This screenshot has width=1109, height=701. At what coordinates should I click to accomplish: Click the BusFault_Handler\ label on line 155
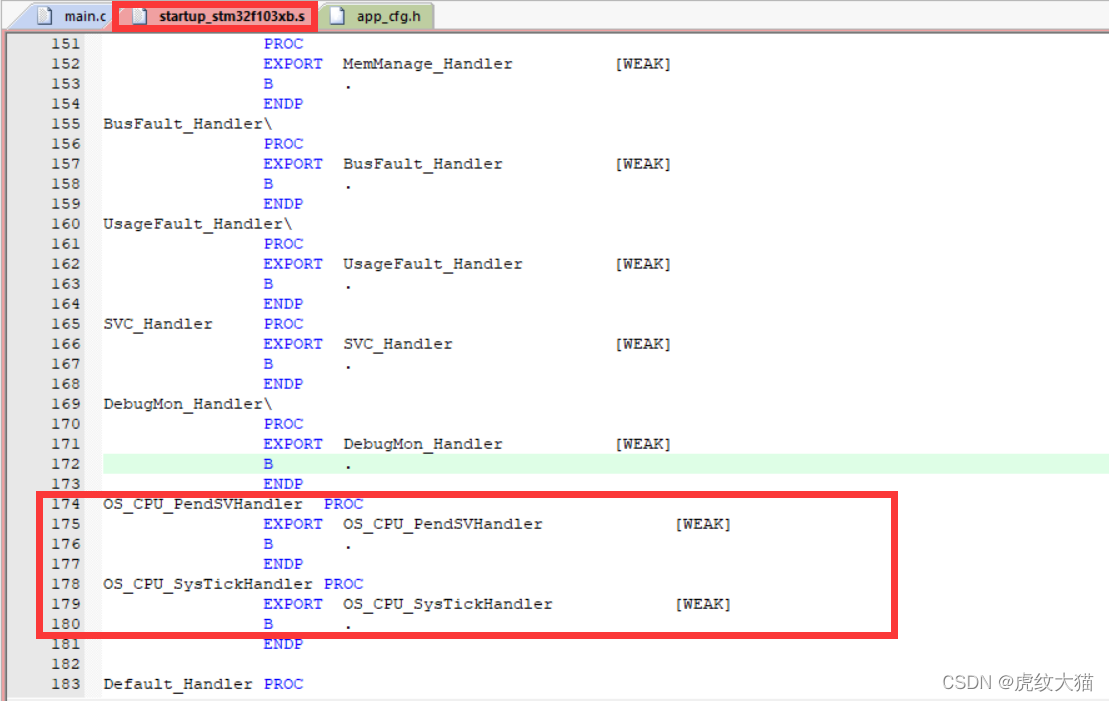click(187, 124)
